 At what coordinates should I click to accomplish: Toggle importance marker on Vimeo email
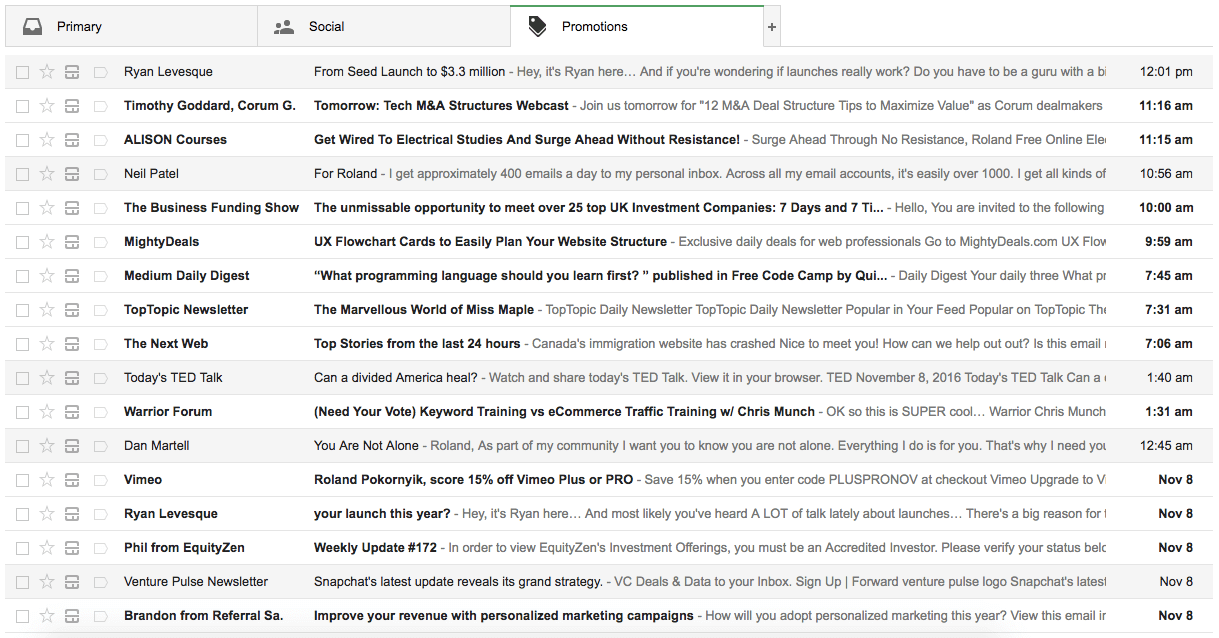click(100, 480)
